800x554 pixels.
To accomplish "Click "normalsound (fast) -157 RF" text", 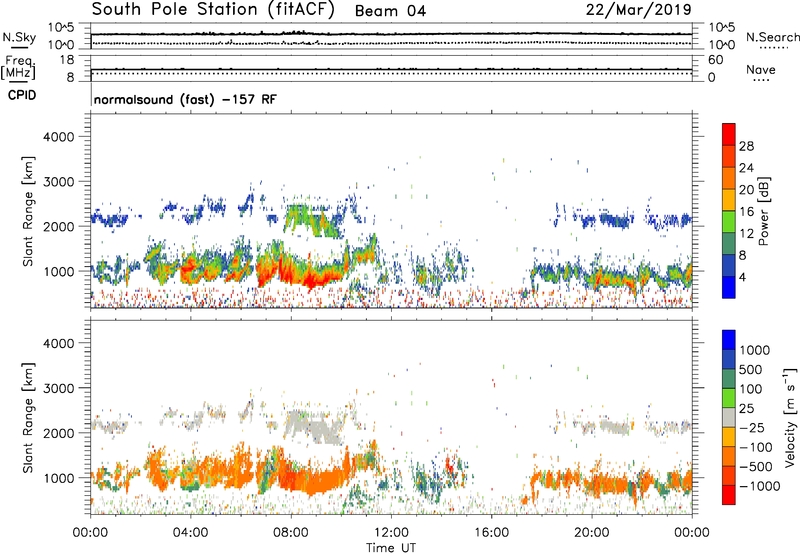I will [185, 99].
